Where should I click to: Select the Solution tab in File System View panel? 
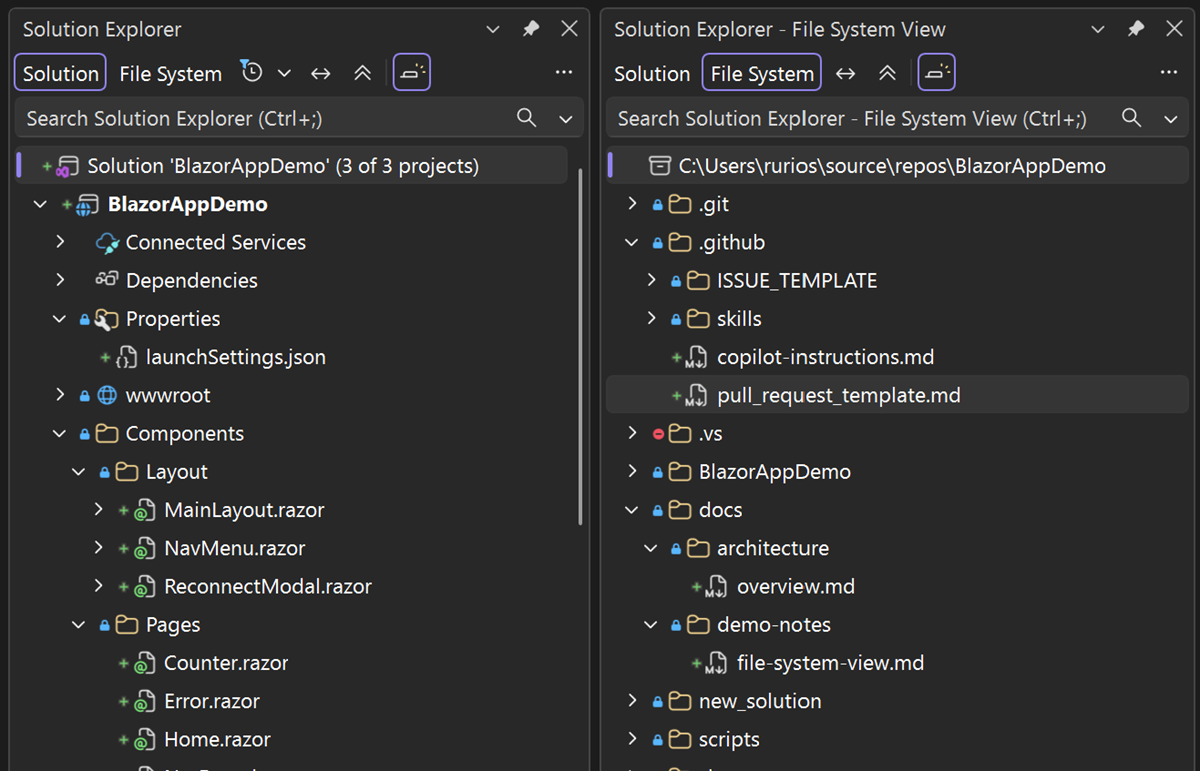[652, 73]
